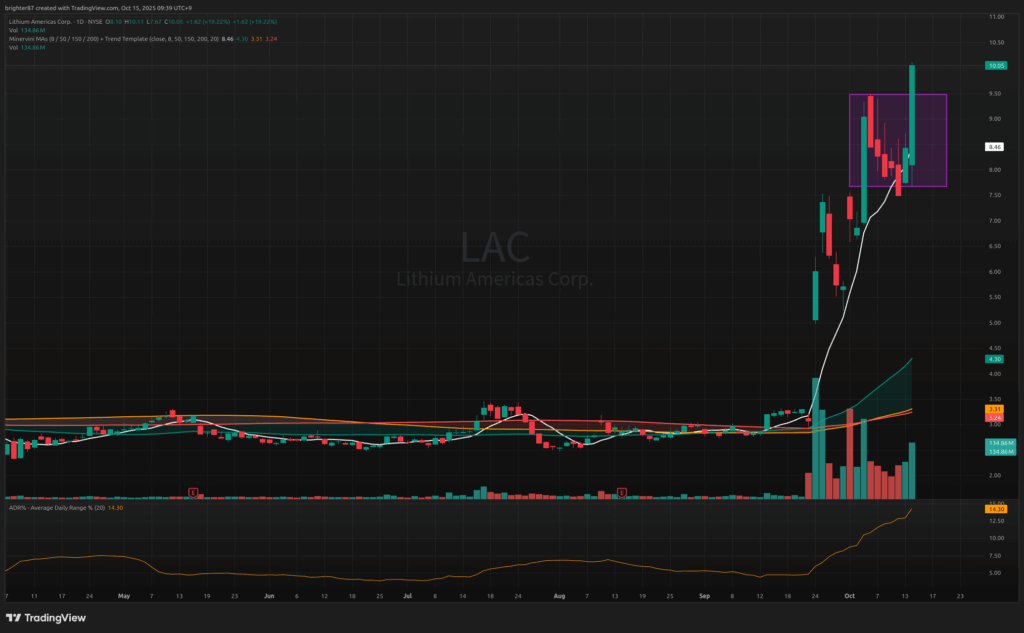Image resolution: width=1024 pixels, height=633 pixels.
Task: Click the 'Oct' label on the time axis
Action: (x=850, y=592)
